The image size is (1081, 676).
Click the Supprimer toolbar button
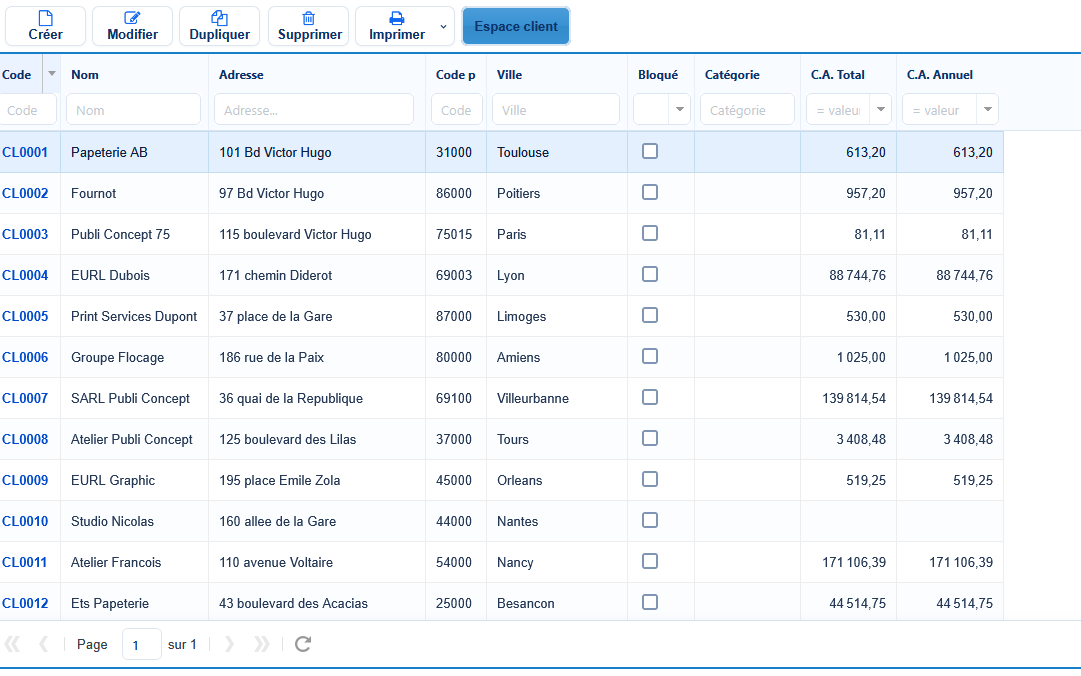tap(309, 26)
